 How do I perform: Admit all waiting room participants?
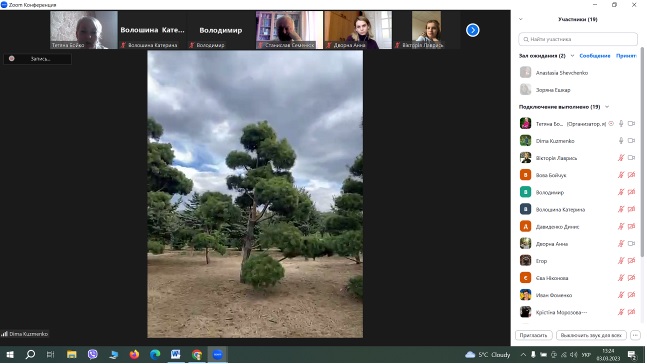[626, 56]
